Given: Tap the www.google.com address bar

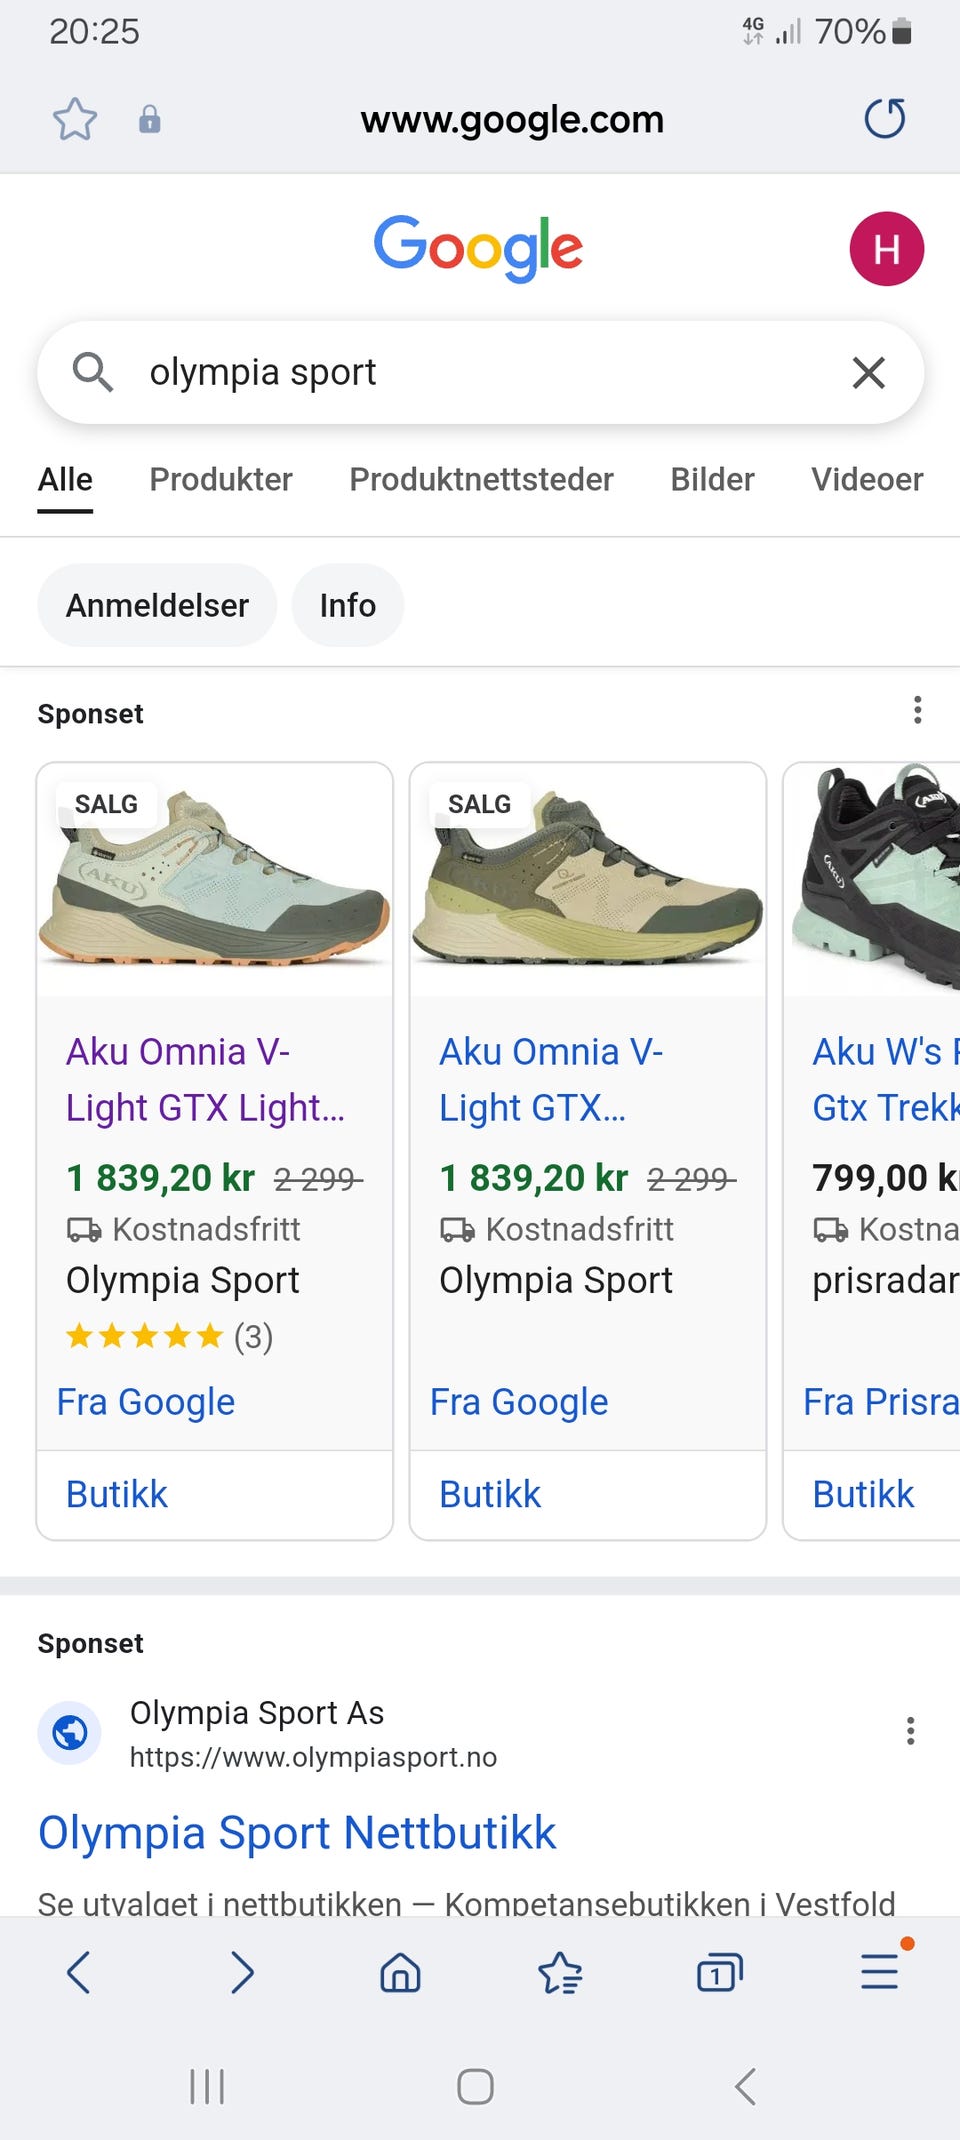Looking at the screenshot, I should (512, 120).
